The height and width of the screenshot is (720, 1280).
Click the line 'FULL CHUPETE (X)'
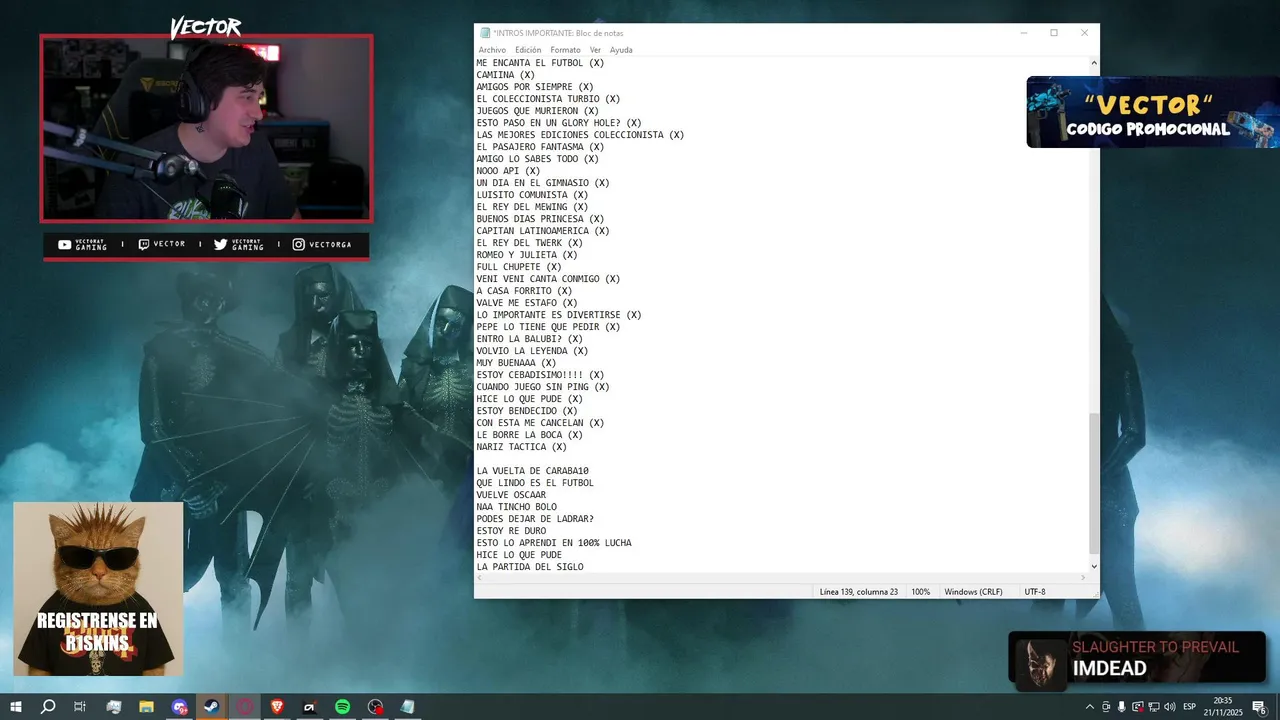pyautogui.click(x=519, y=267)
